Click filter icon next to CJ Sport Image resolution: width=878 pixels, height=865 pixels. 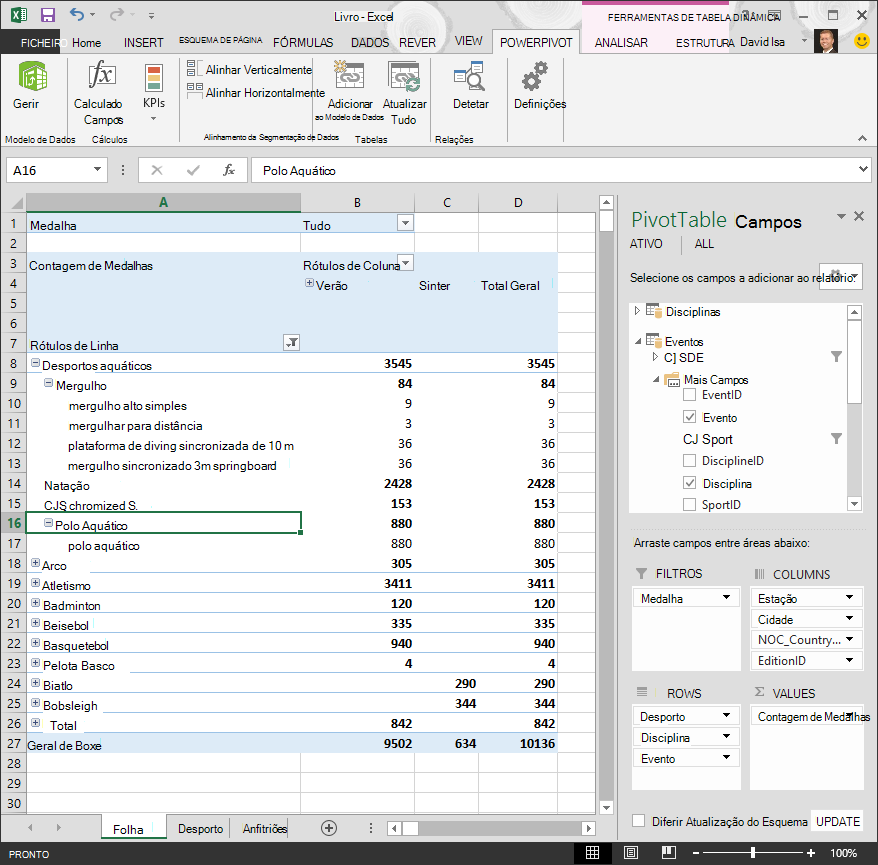pyautogui.click(x=836, y=438)
